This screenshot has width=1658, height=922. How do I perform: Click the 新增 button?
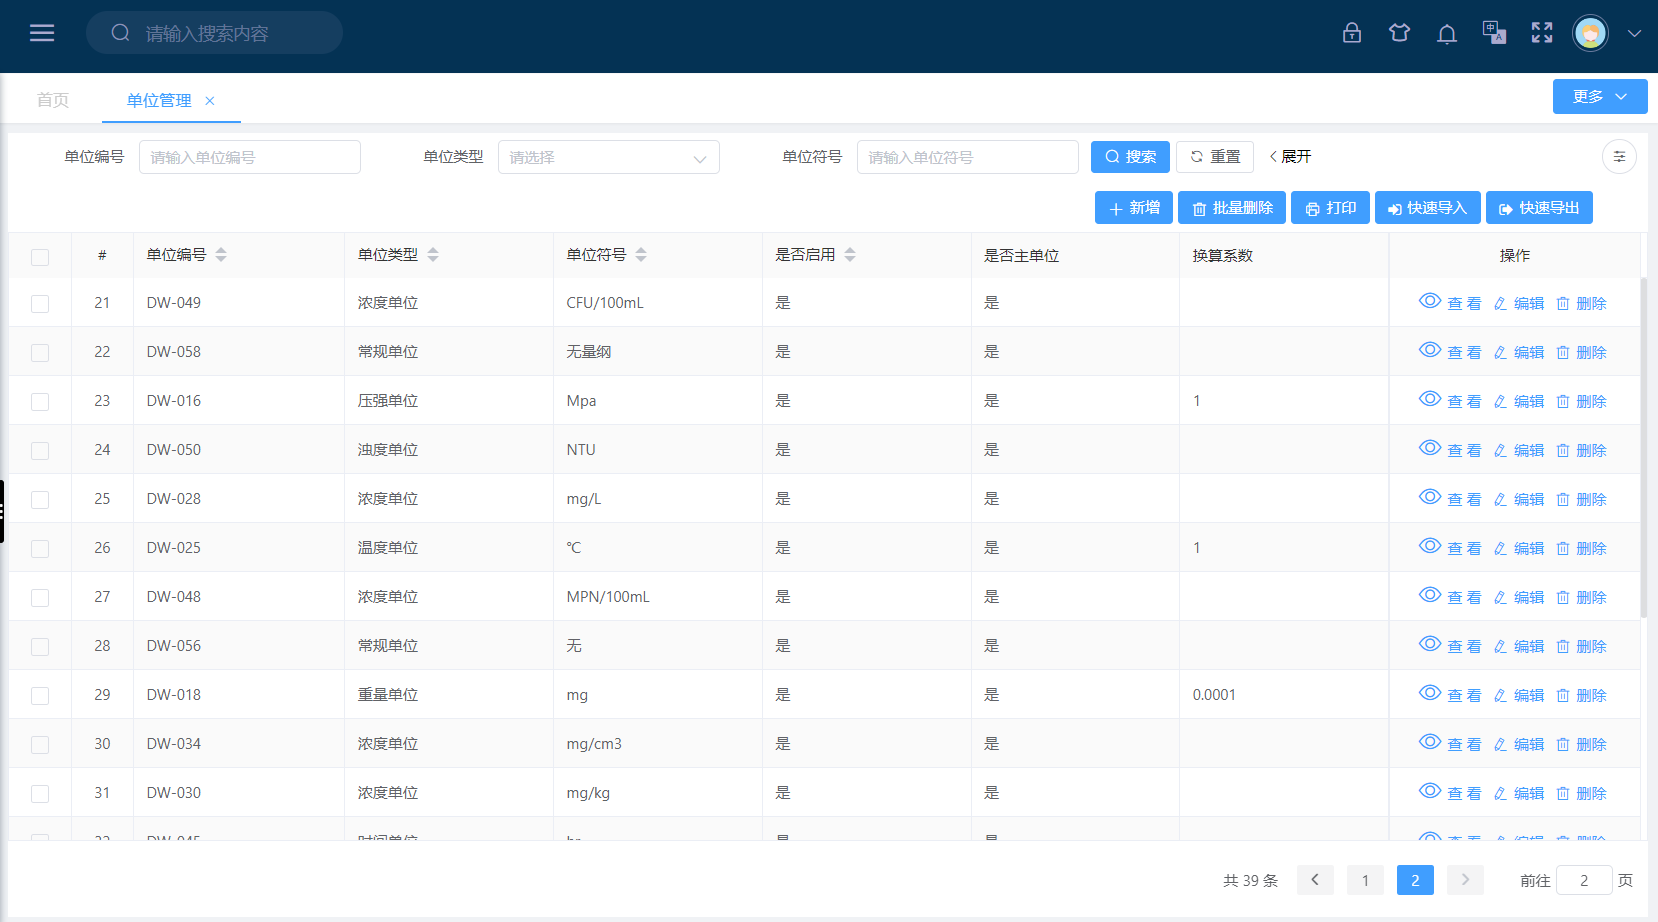[1134, 208]
